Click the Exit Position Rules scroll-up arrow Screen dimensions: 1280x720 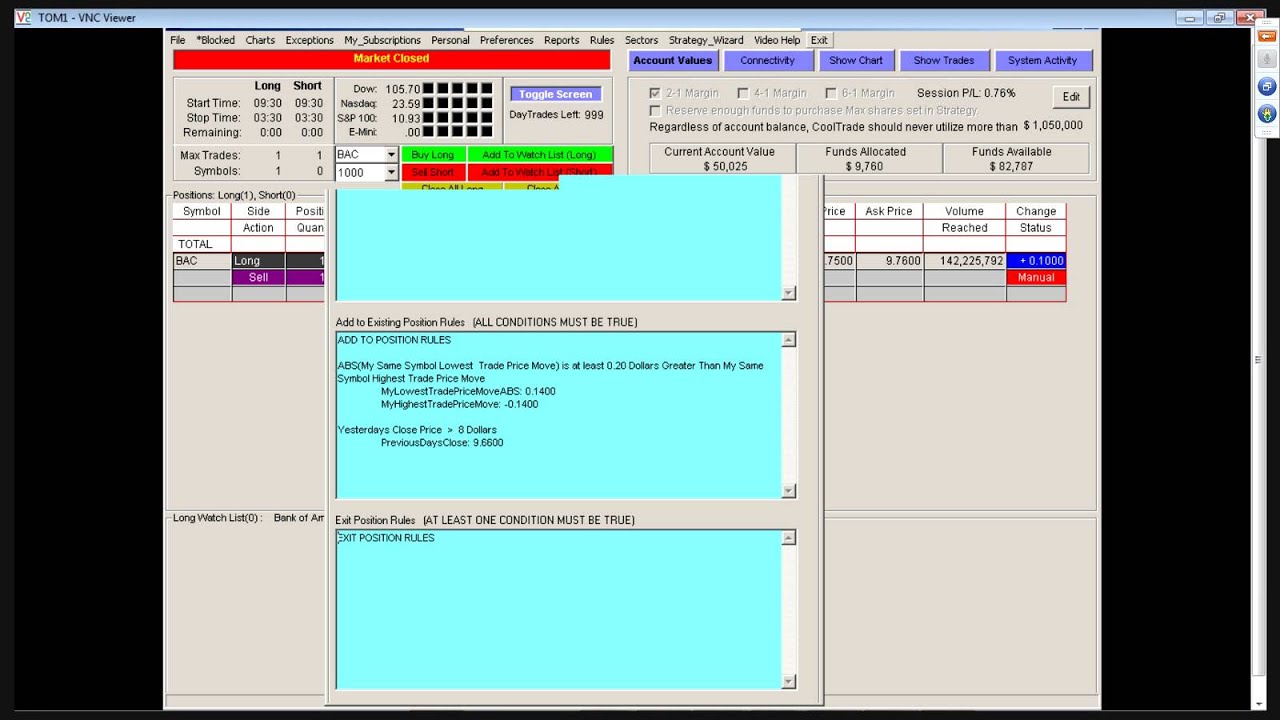point(789,538)
